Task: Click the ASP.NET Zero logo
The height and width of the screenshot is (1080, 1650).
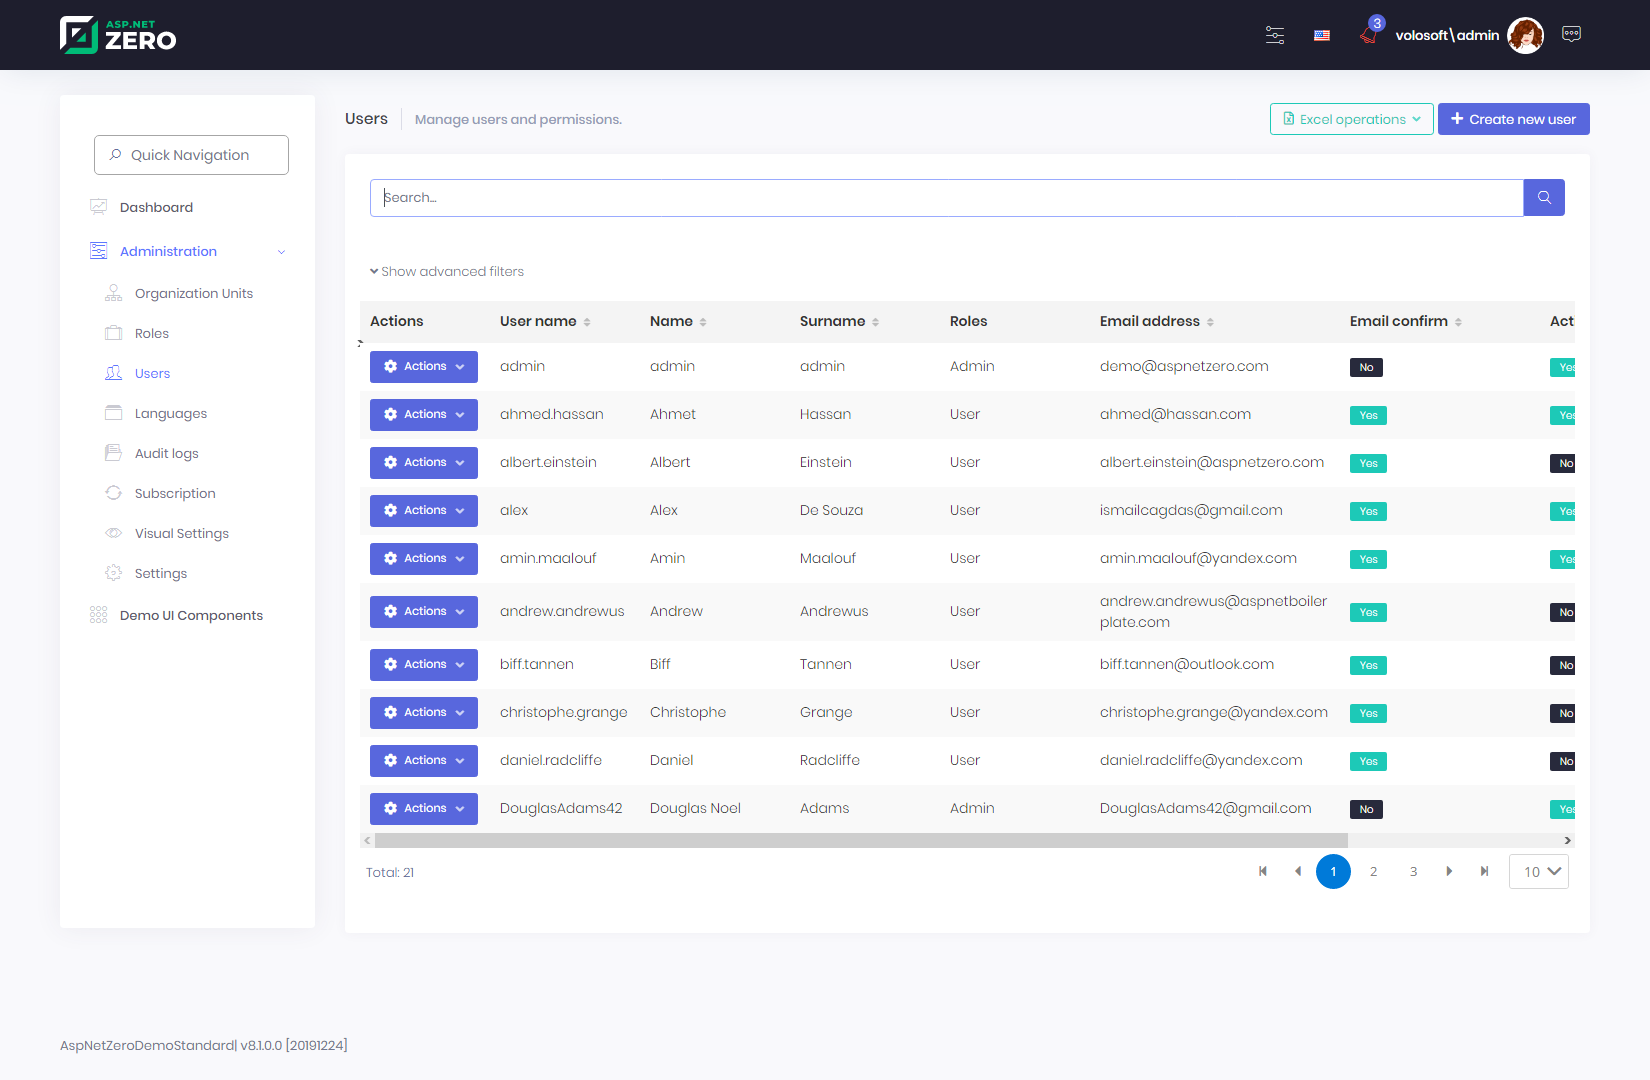Action: (x=118, y=35)
